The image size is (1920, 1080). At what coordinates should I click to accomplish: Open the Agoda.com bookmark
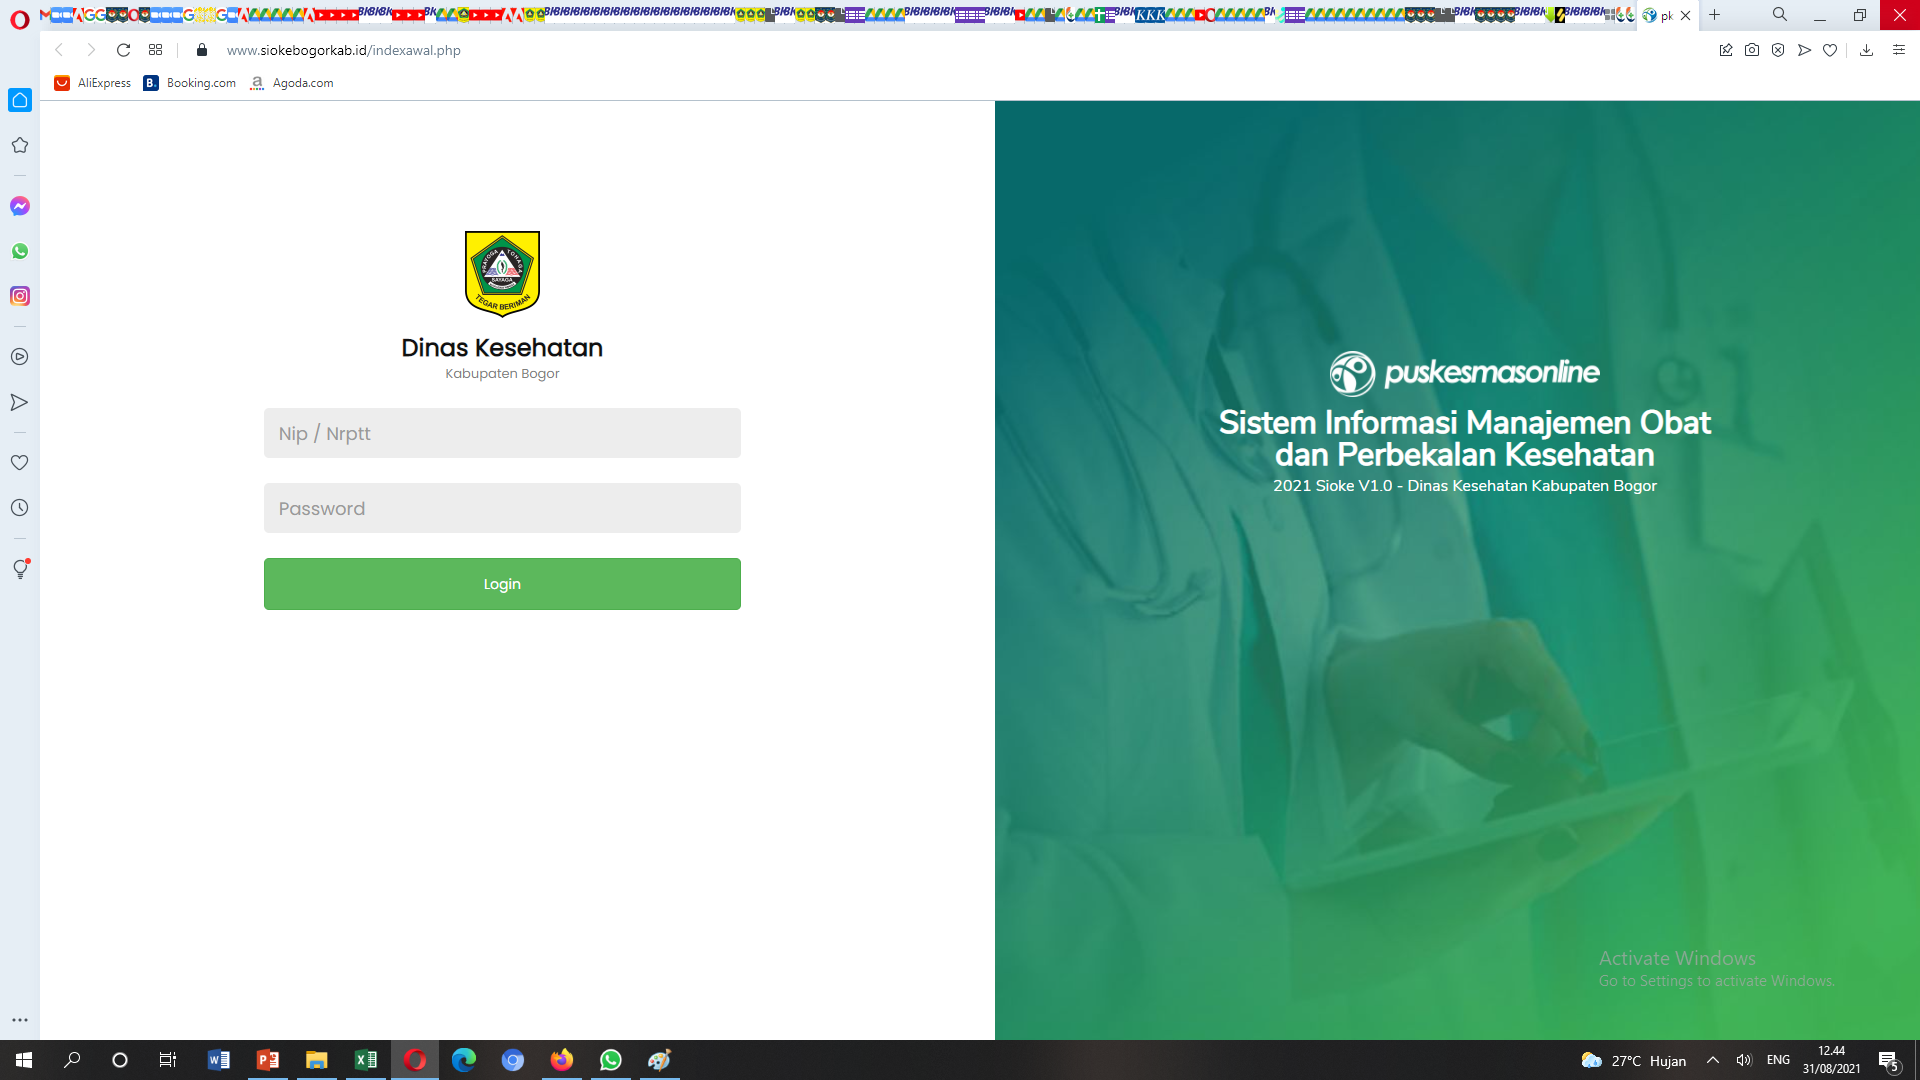[x=292, y=83]
